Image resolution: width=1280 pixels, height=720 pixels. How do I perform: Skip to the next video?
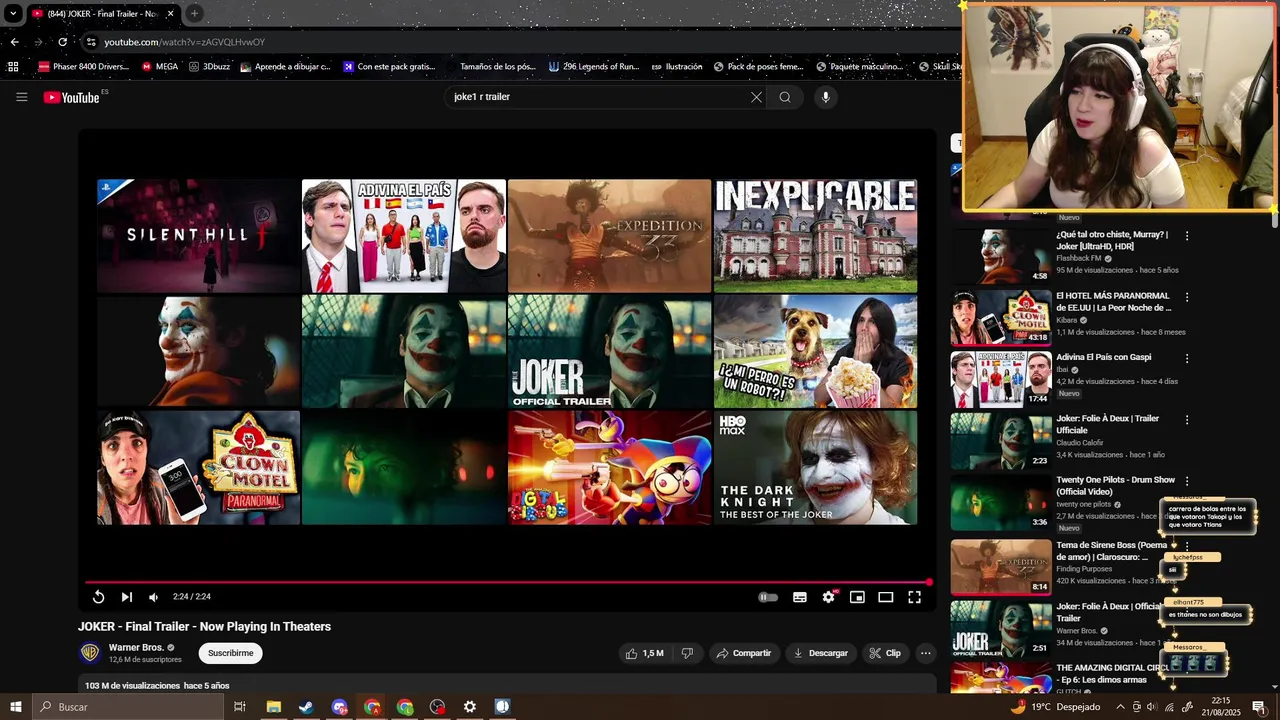pyautogui.click(x=127, y=597)
